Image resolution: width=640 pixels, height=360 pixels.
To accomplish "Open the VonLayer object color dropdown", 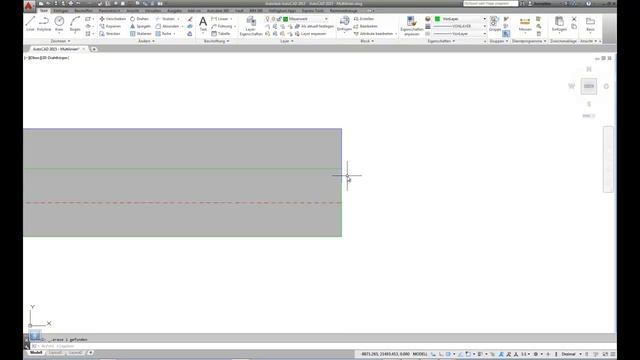I will point(484,19).
